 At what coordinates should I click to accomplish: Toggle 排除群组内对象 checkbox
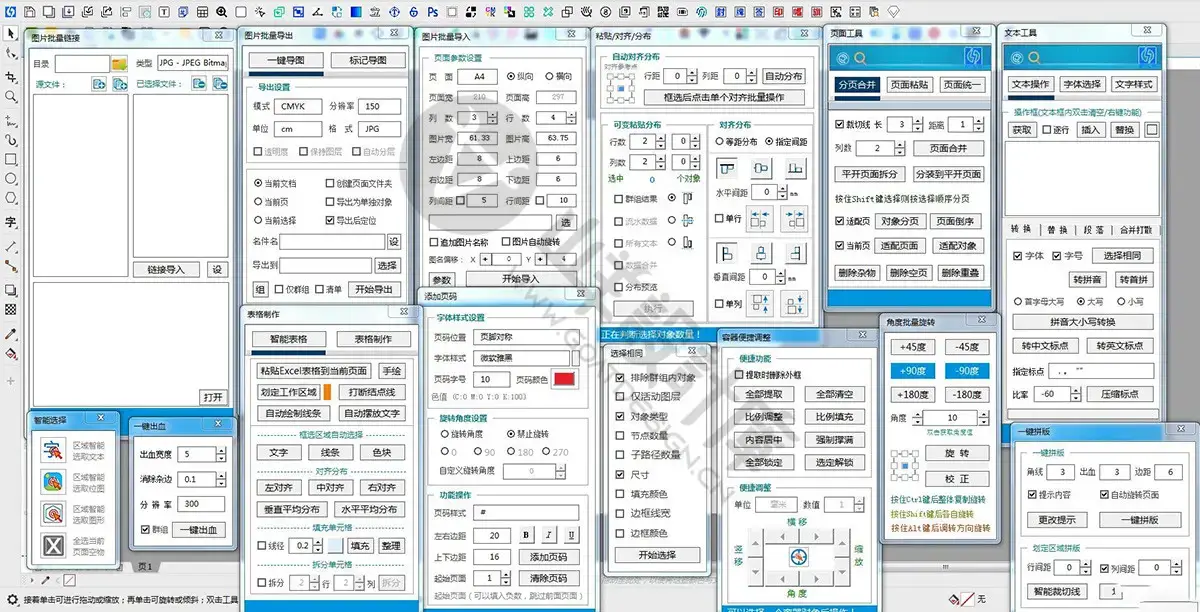(620, 377)
